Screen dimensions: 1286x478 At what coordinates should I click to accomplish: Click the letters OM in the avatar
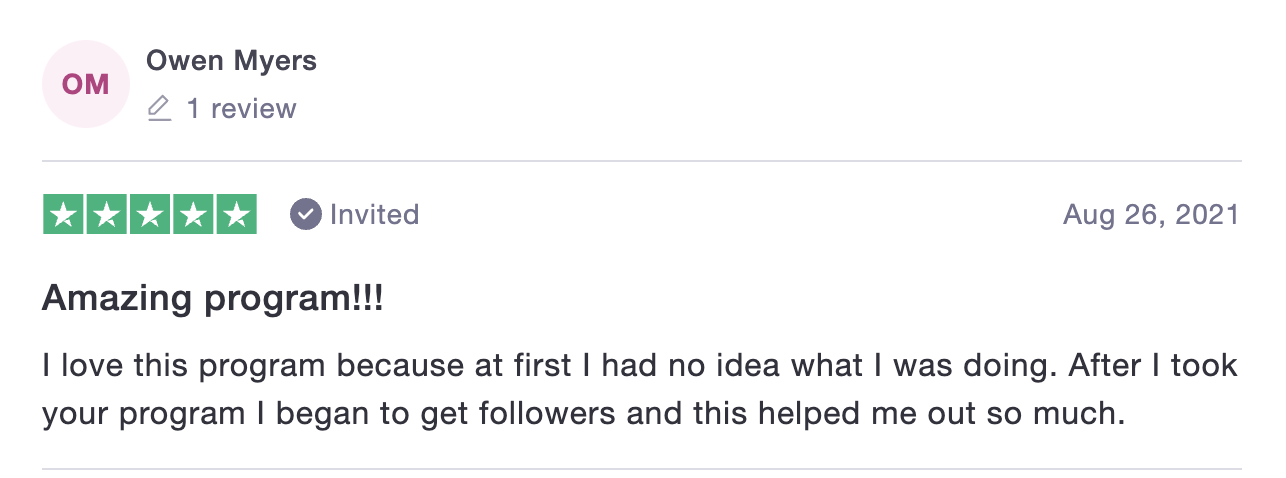[86, 84]
